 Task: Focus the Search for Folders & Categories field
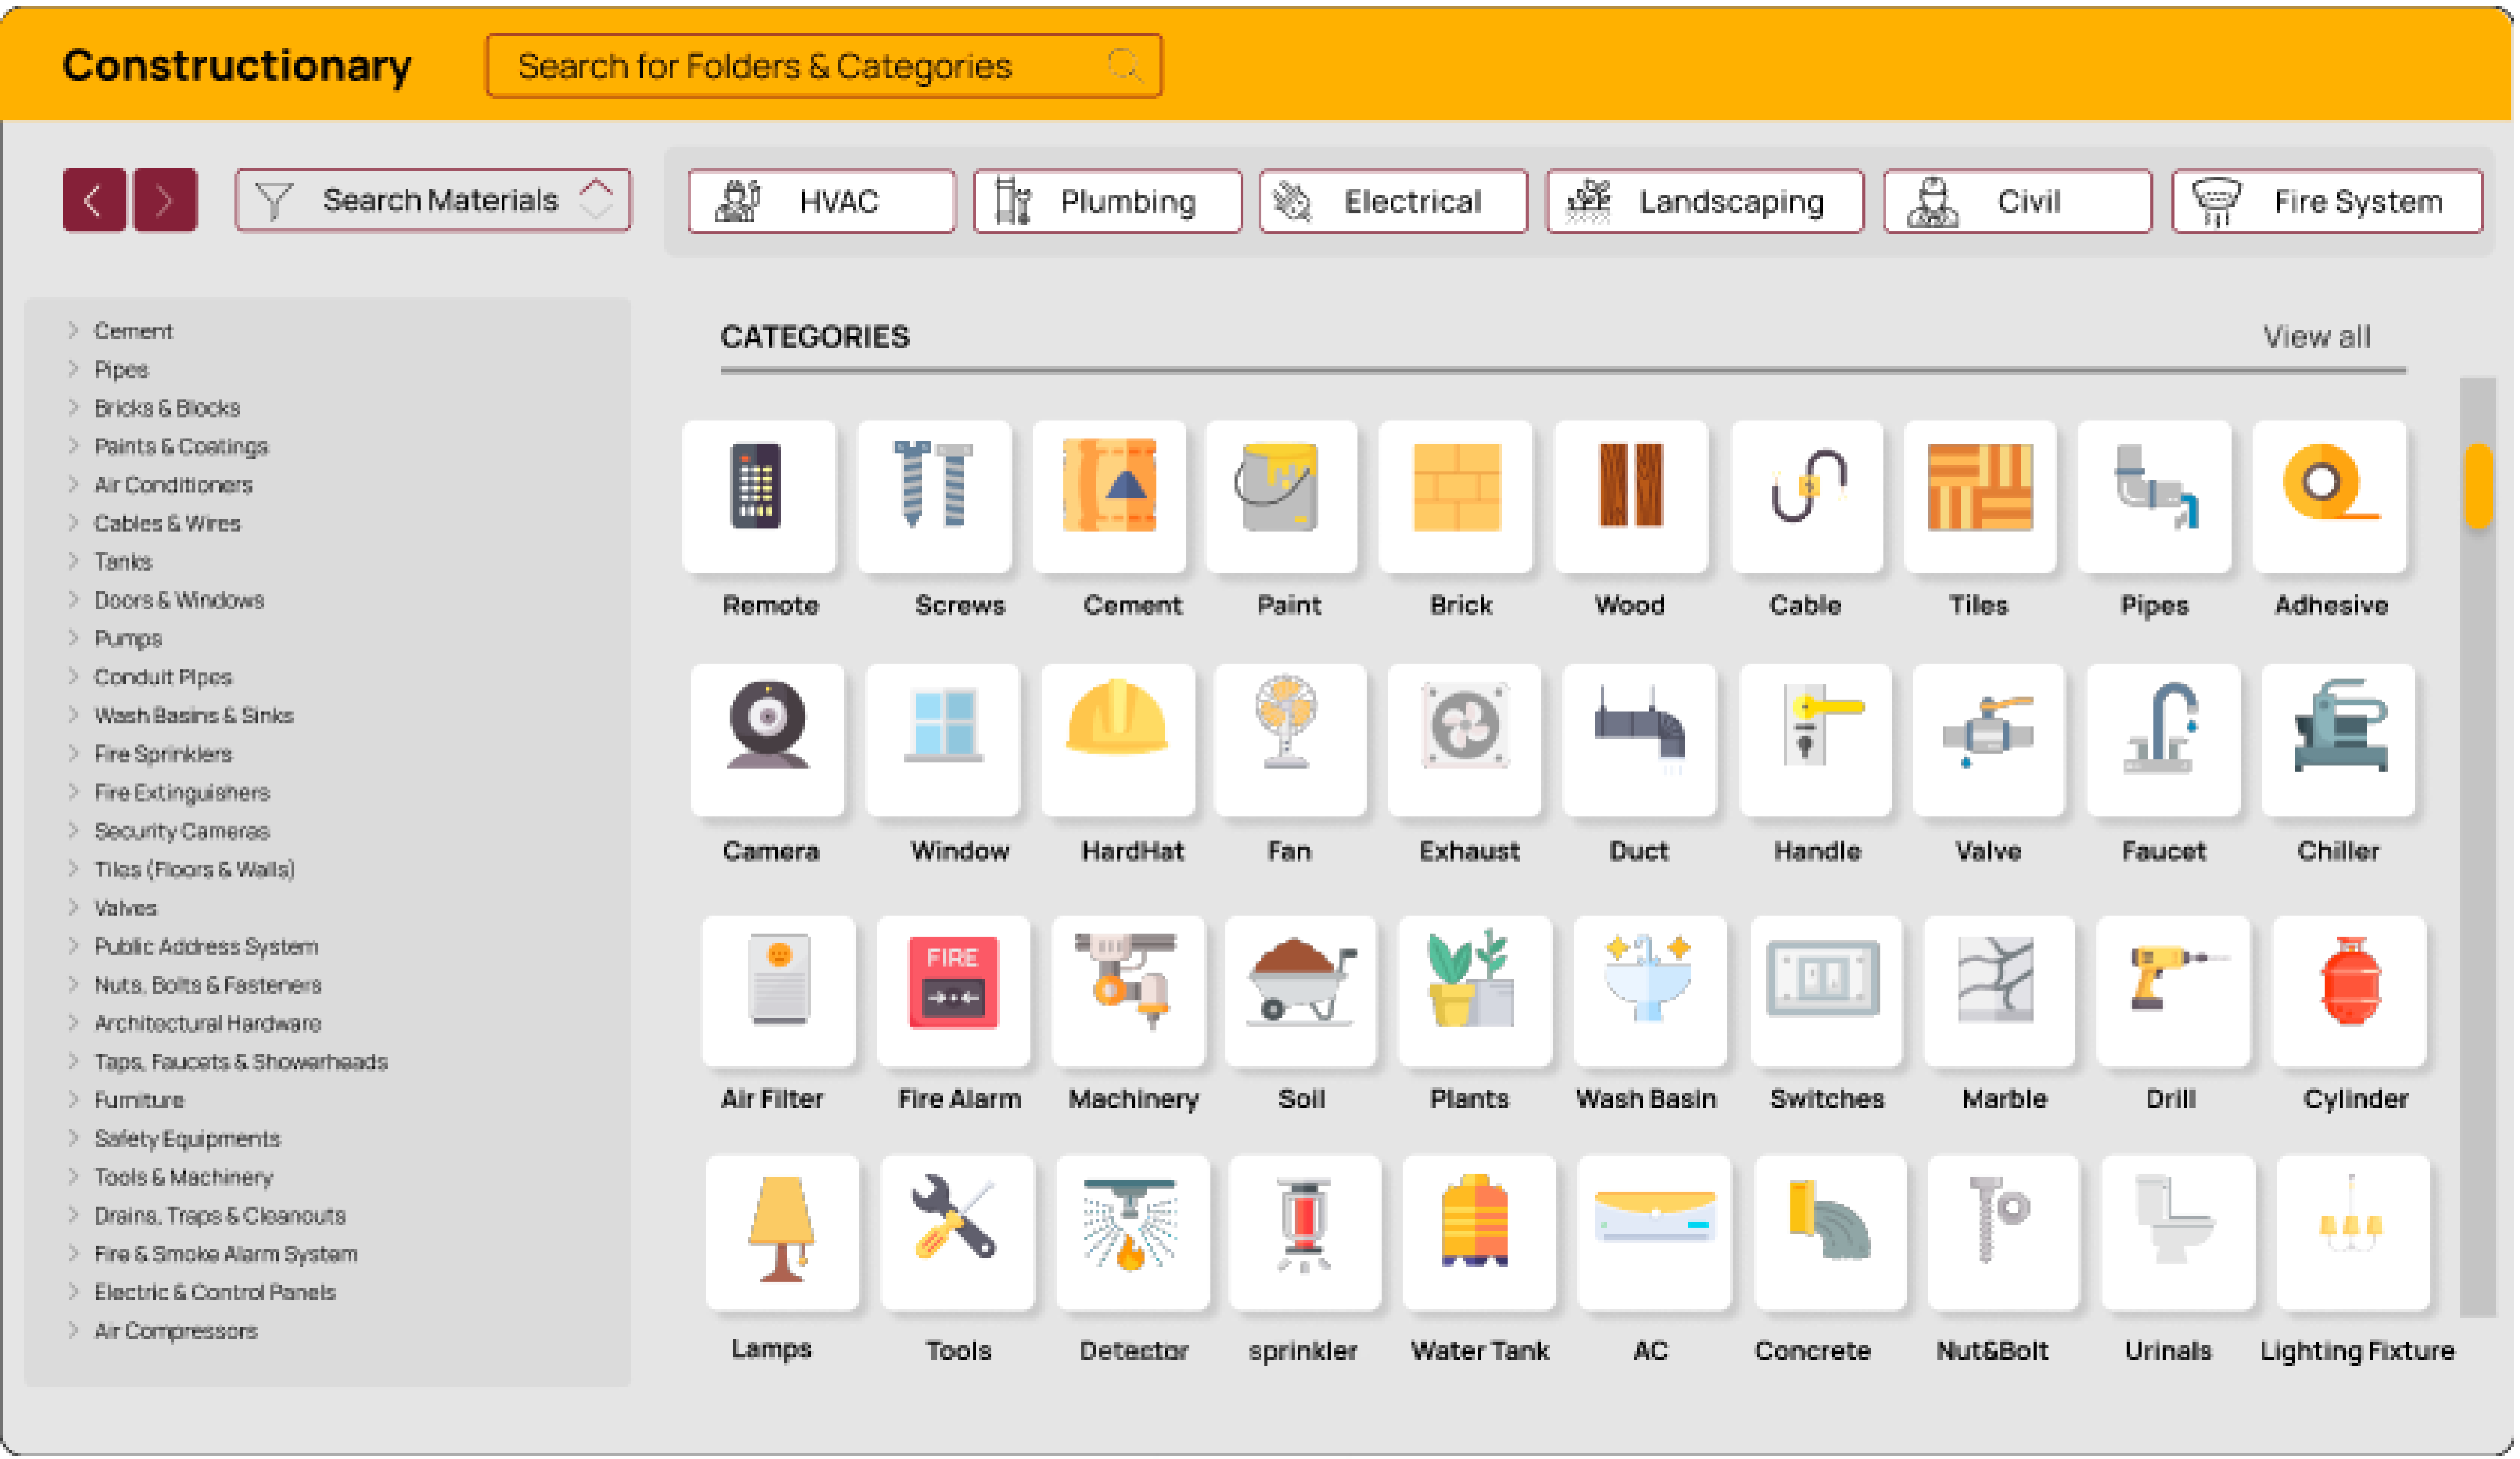coord(825,66)
